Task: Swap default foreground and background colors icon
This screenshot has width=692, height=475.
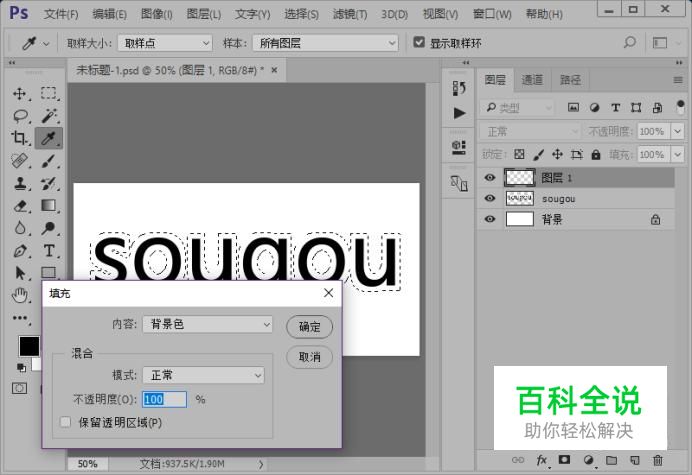Action: (21, 367)
